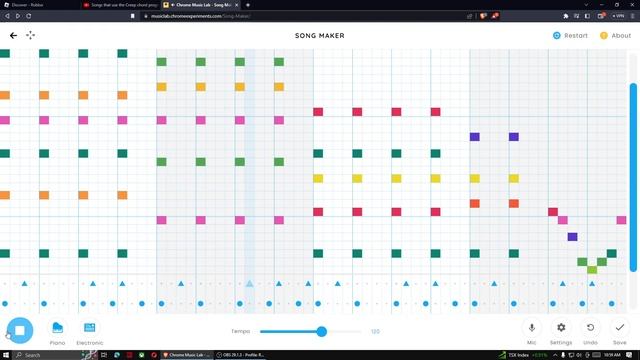This screenshot has height=360, width=640.
Task: Restart the song with the Restart button
Action: [570, 36]
